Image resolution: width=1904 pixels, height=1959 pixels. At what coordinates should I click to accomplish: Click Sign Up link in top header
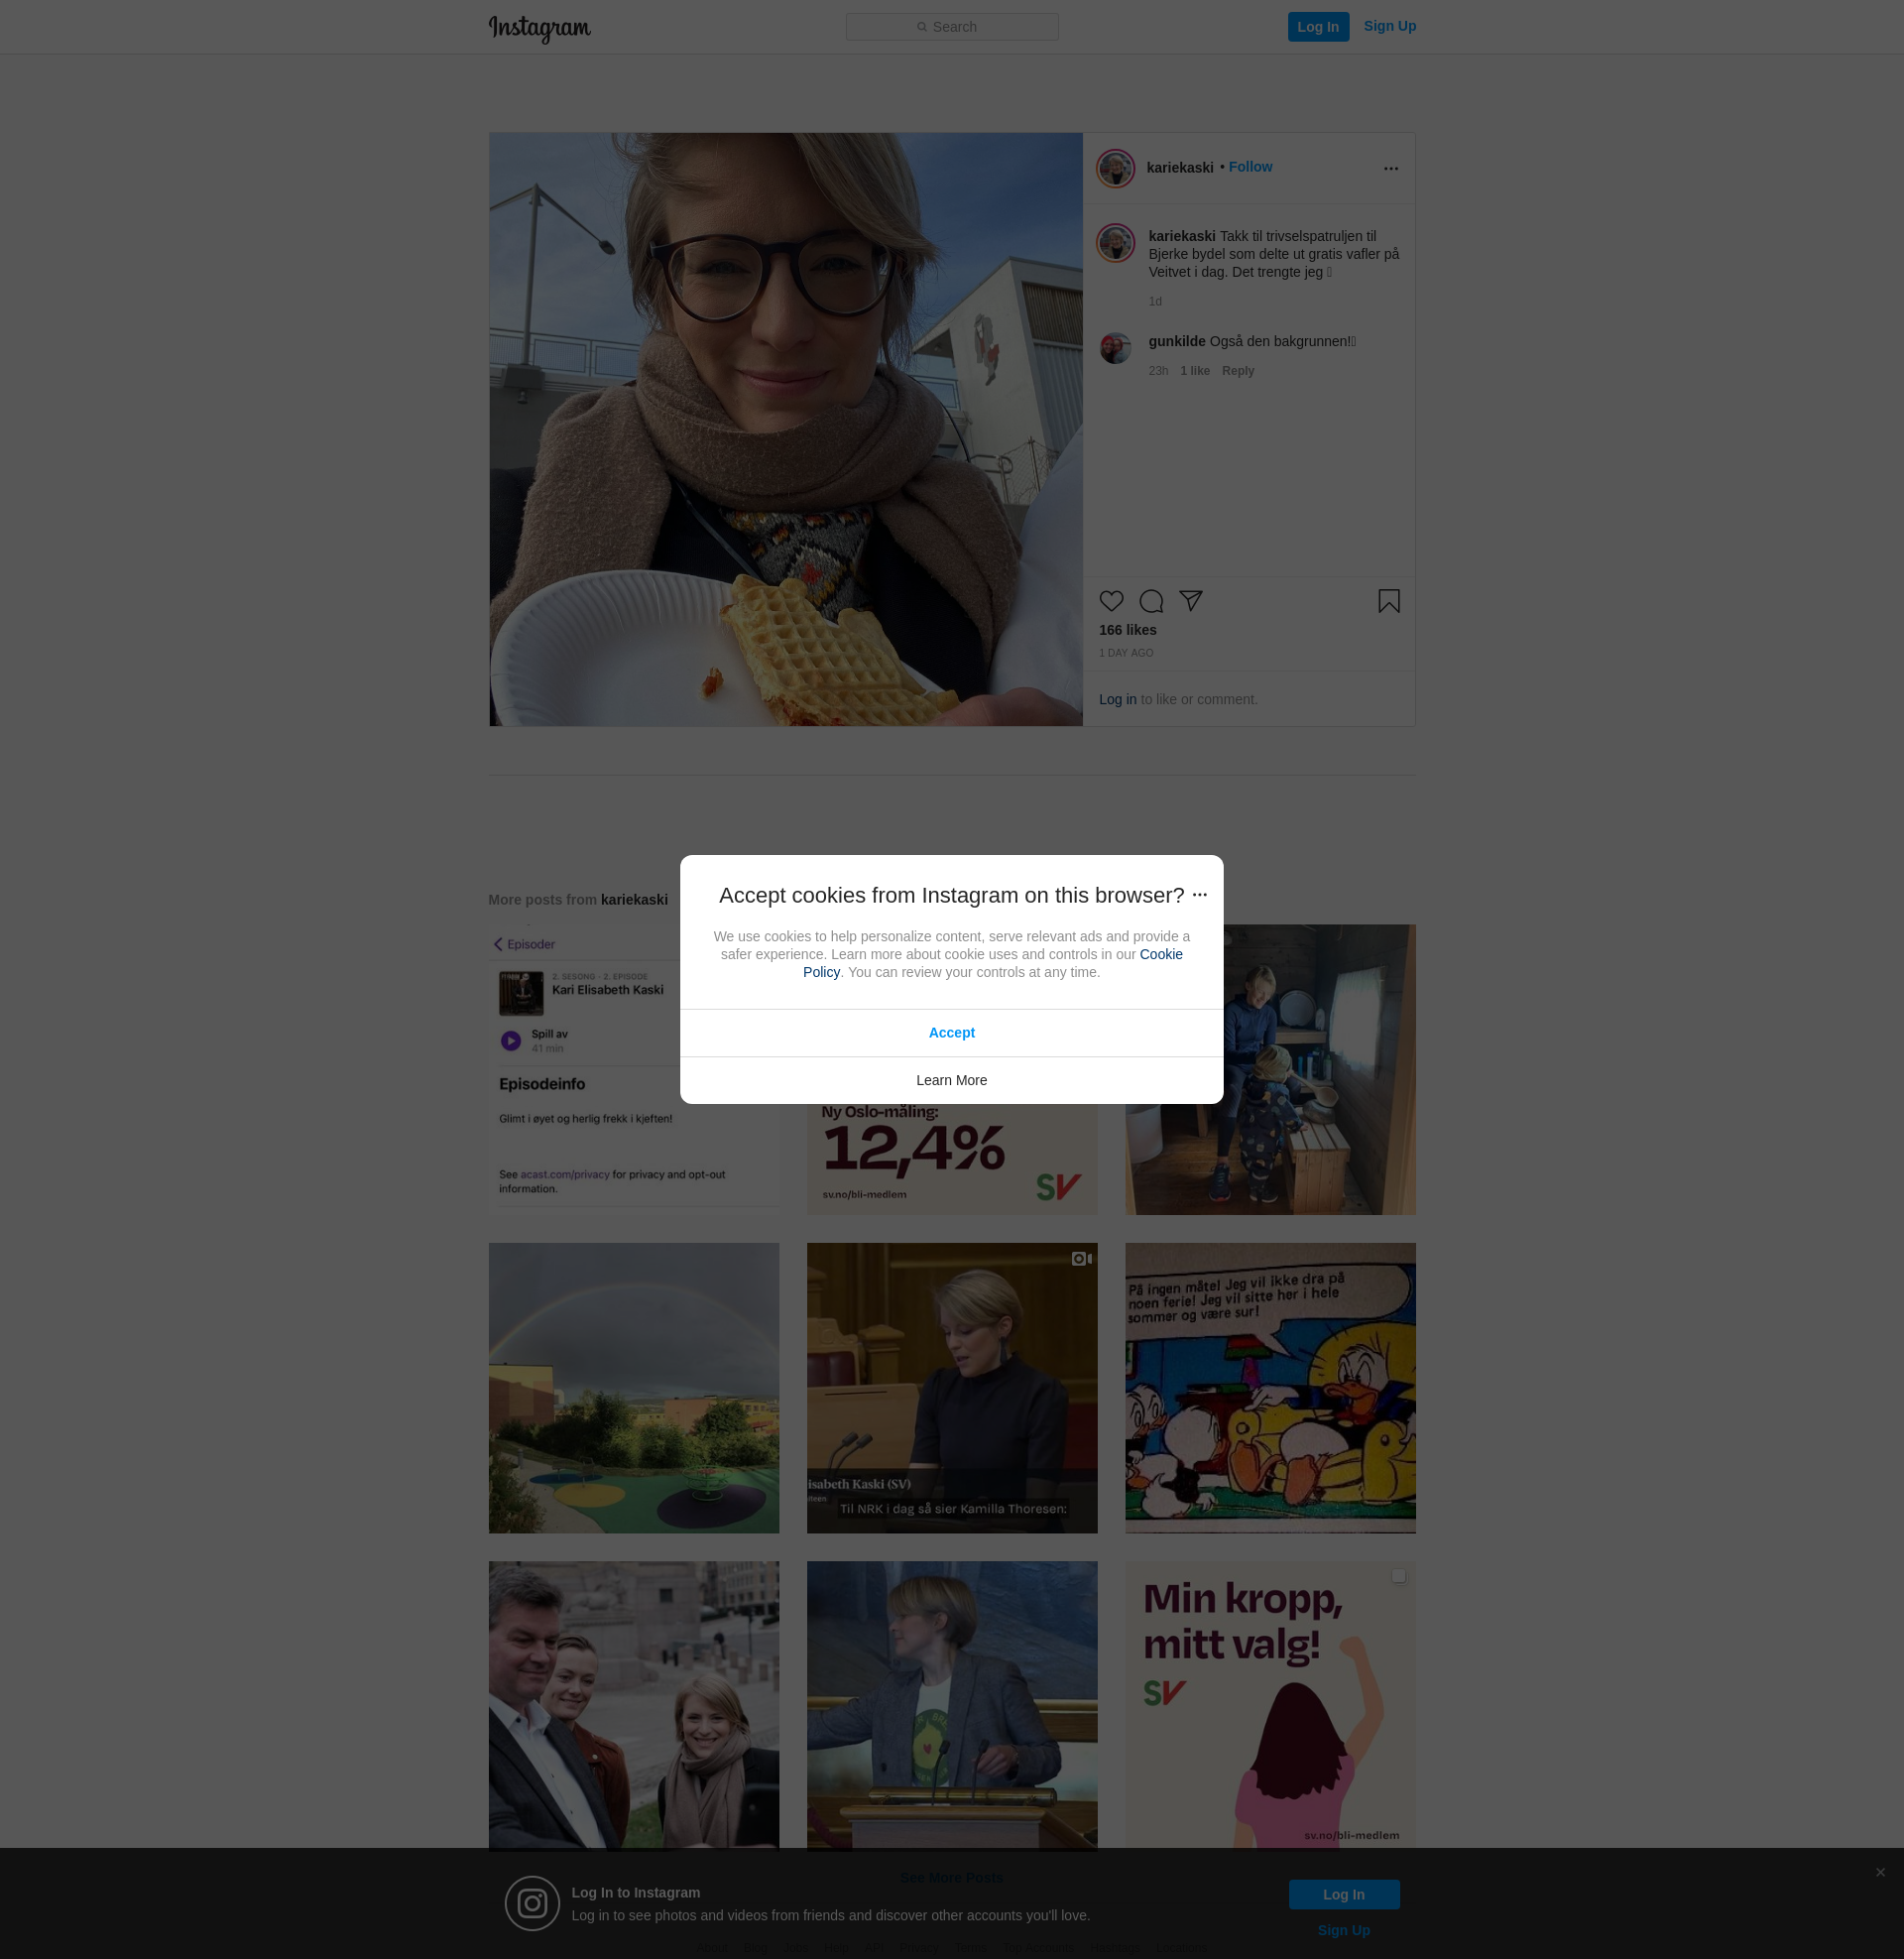click(1389, 26)
